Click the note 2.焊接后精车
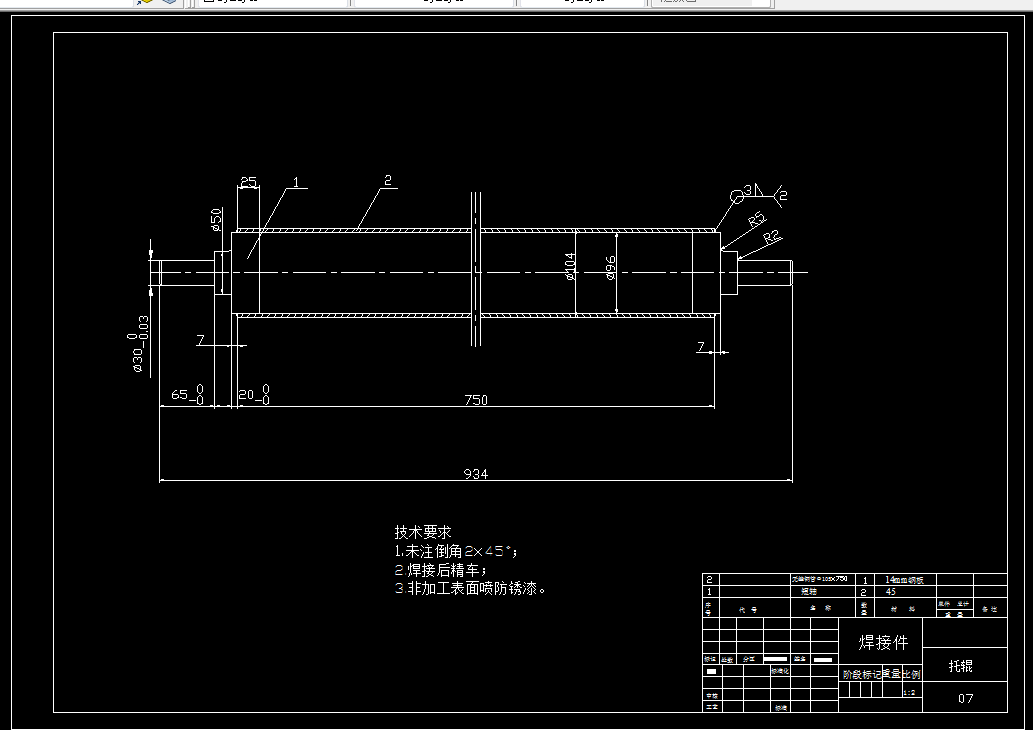This screenshot has width=1033, height=730. tap(441, 569)
